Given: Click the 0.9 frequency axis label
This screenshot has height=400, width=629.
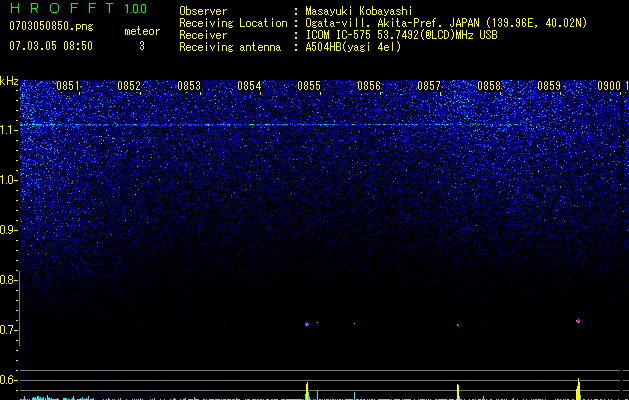Looking at the screenshot, I should [8, 230].
